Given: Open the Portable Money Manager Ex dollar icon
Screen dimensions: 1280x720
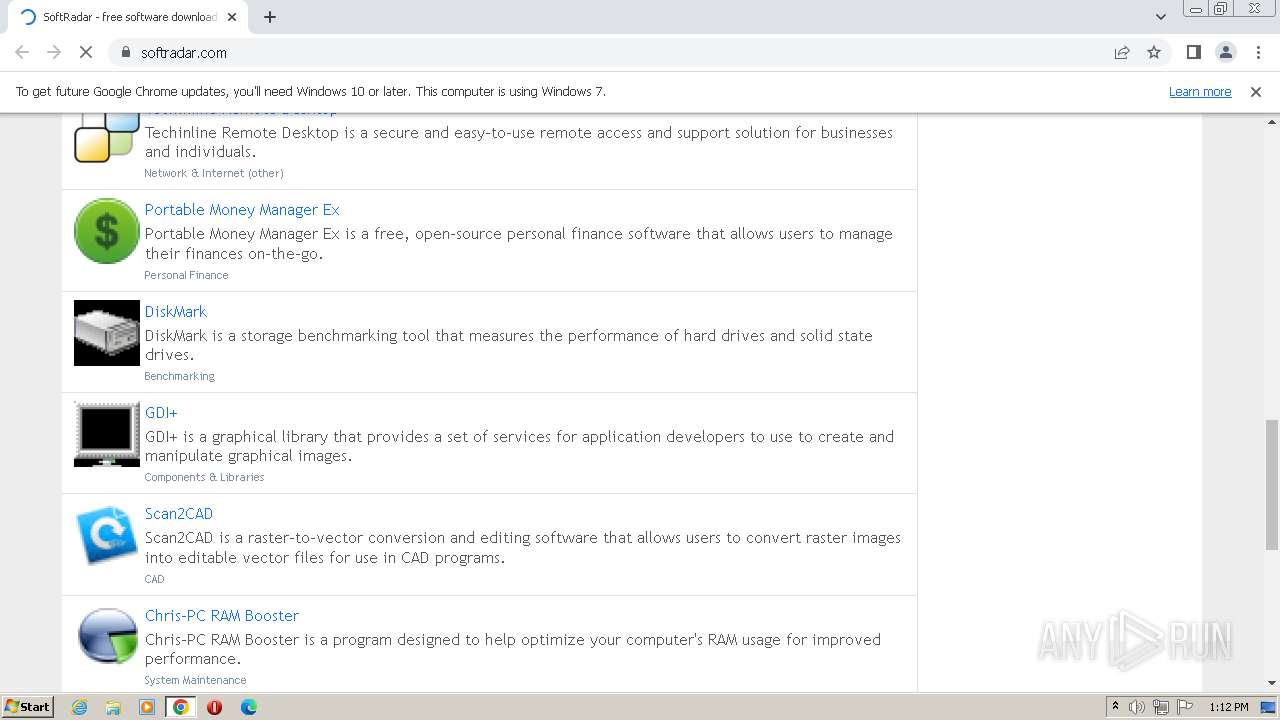Looking at the screenshot, I should click(107, 231).
